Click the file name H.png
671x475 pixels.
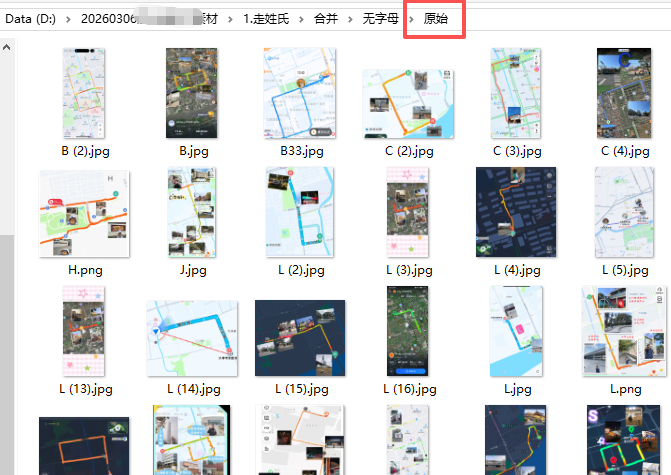pyautogui.click(x=85, y=270)
